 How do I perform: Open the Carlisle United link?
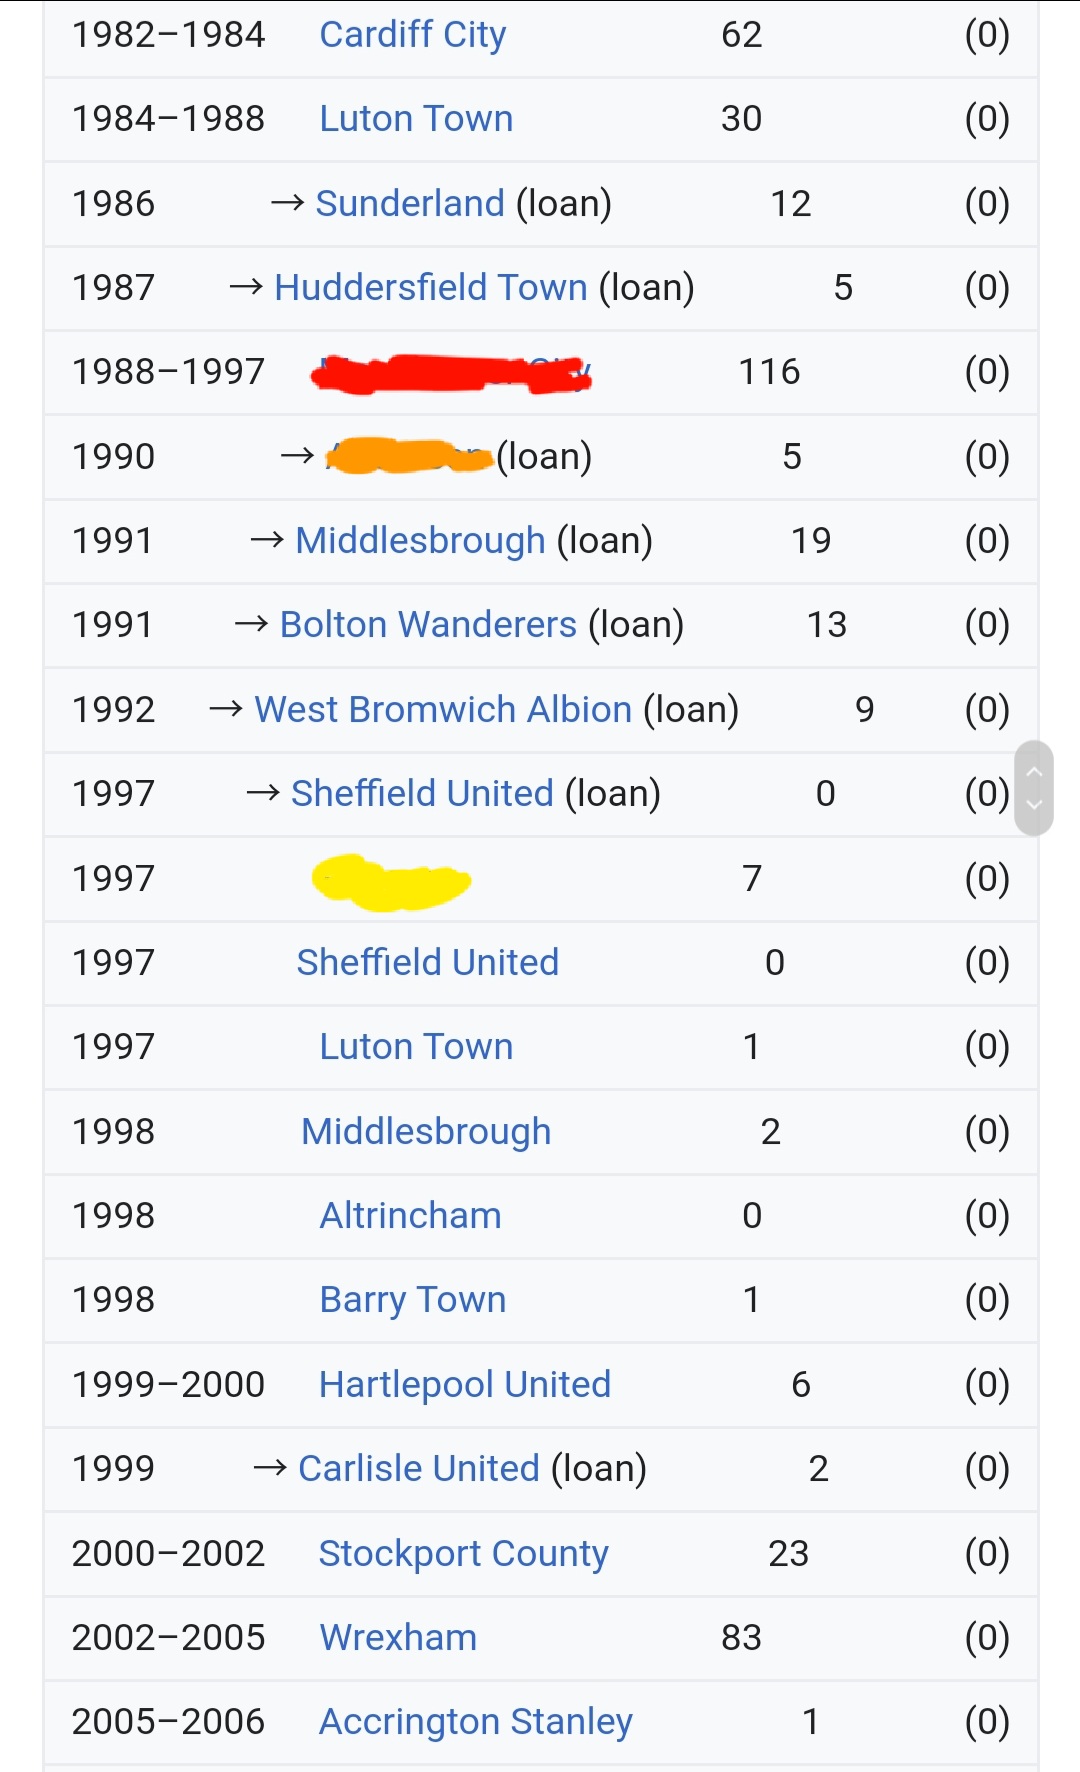click(x=418, y=1469)
